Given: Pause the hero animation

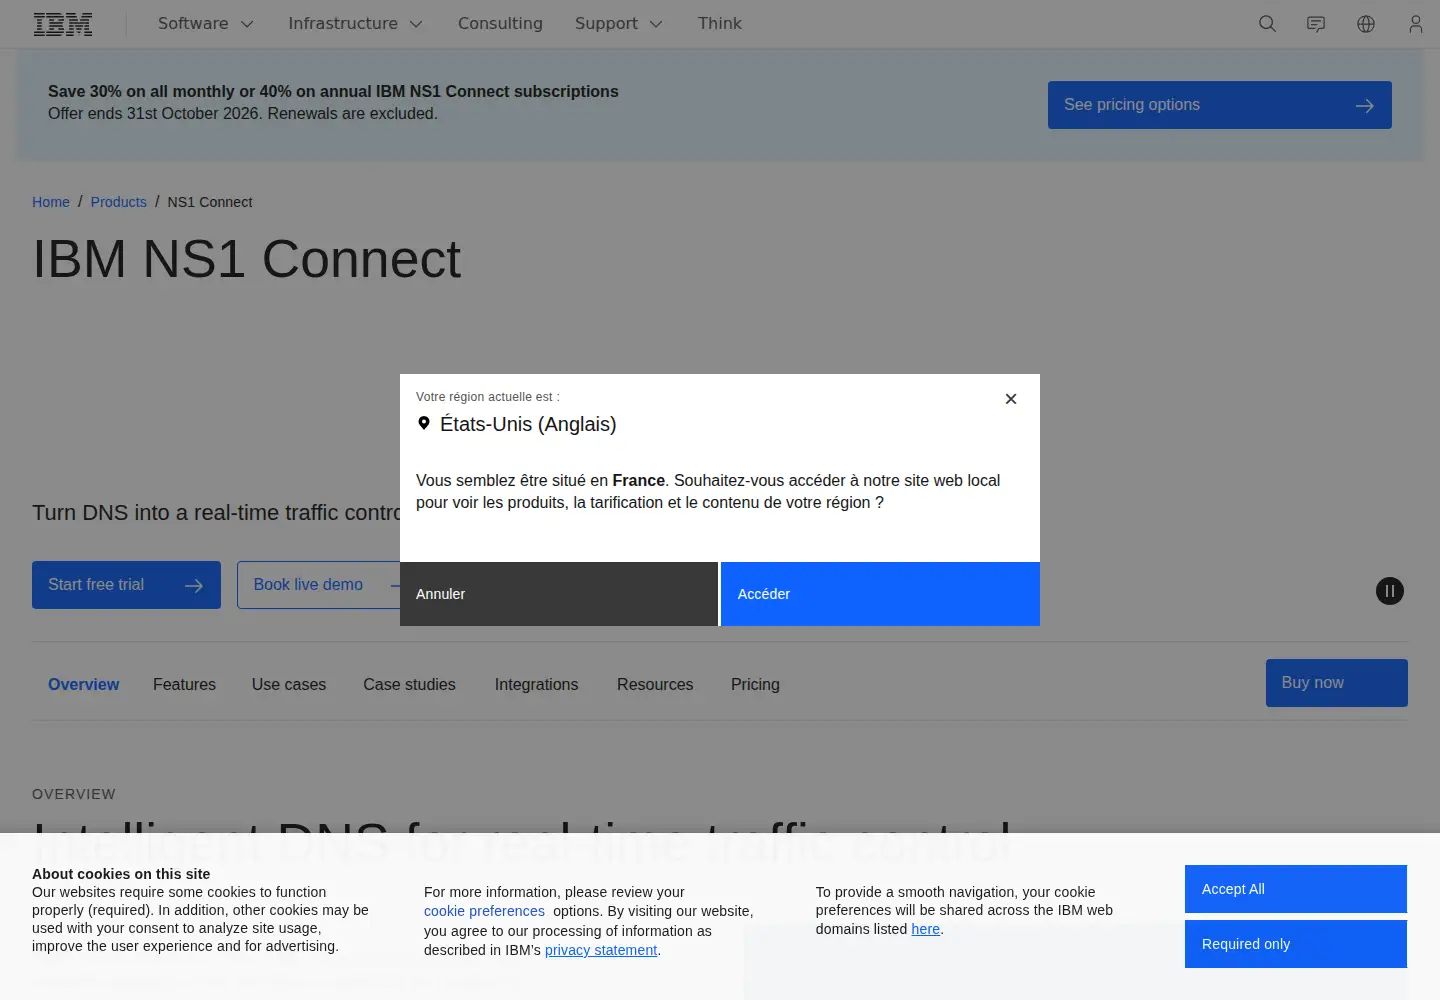Looking at the screenshot, I should 1390,591.
